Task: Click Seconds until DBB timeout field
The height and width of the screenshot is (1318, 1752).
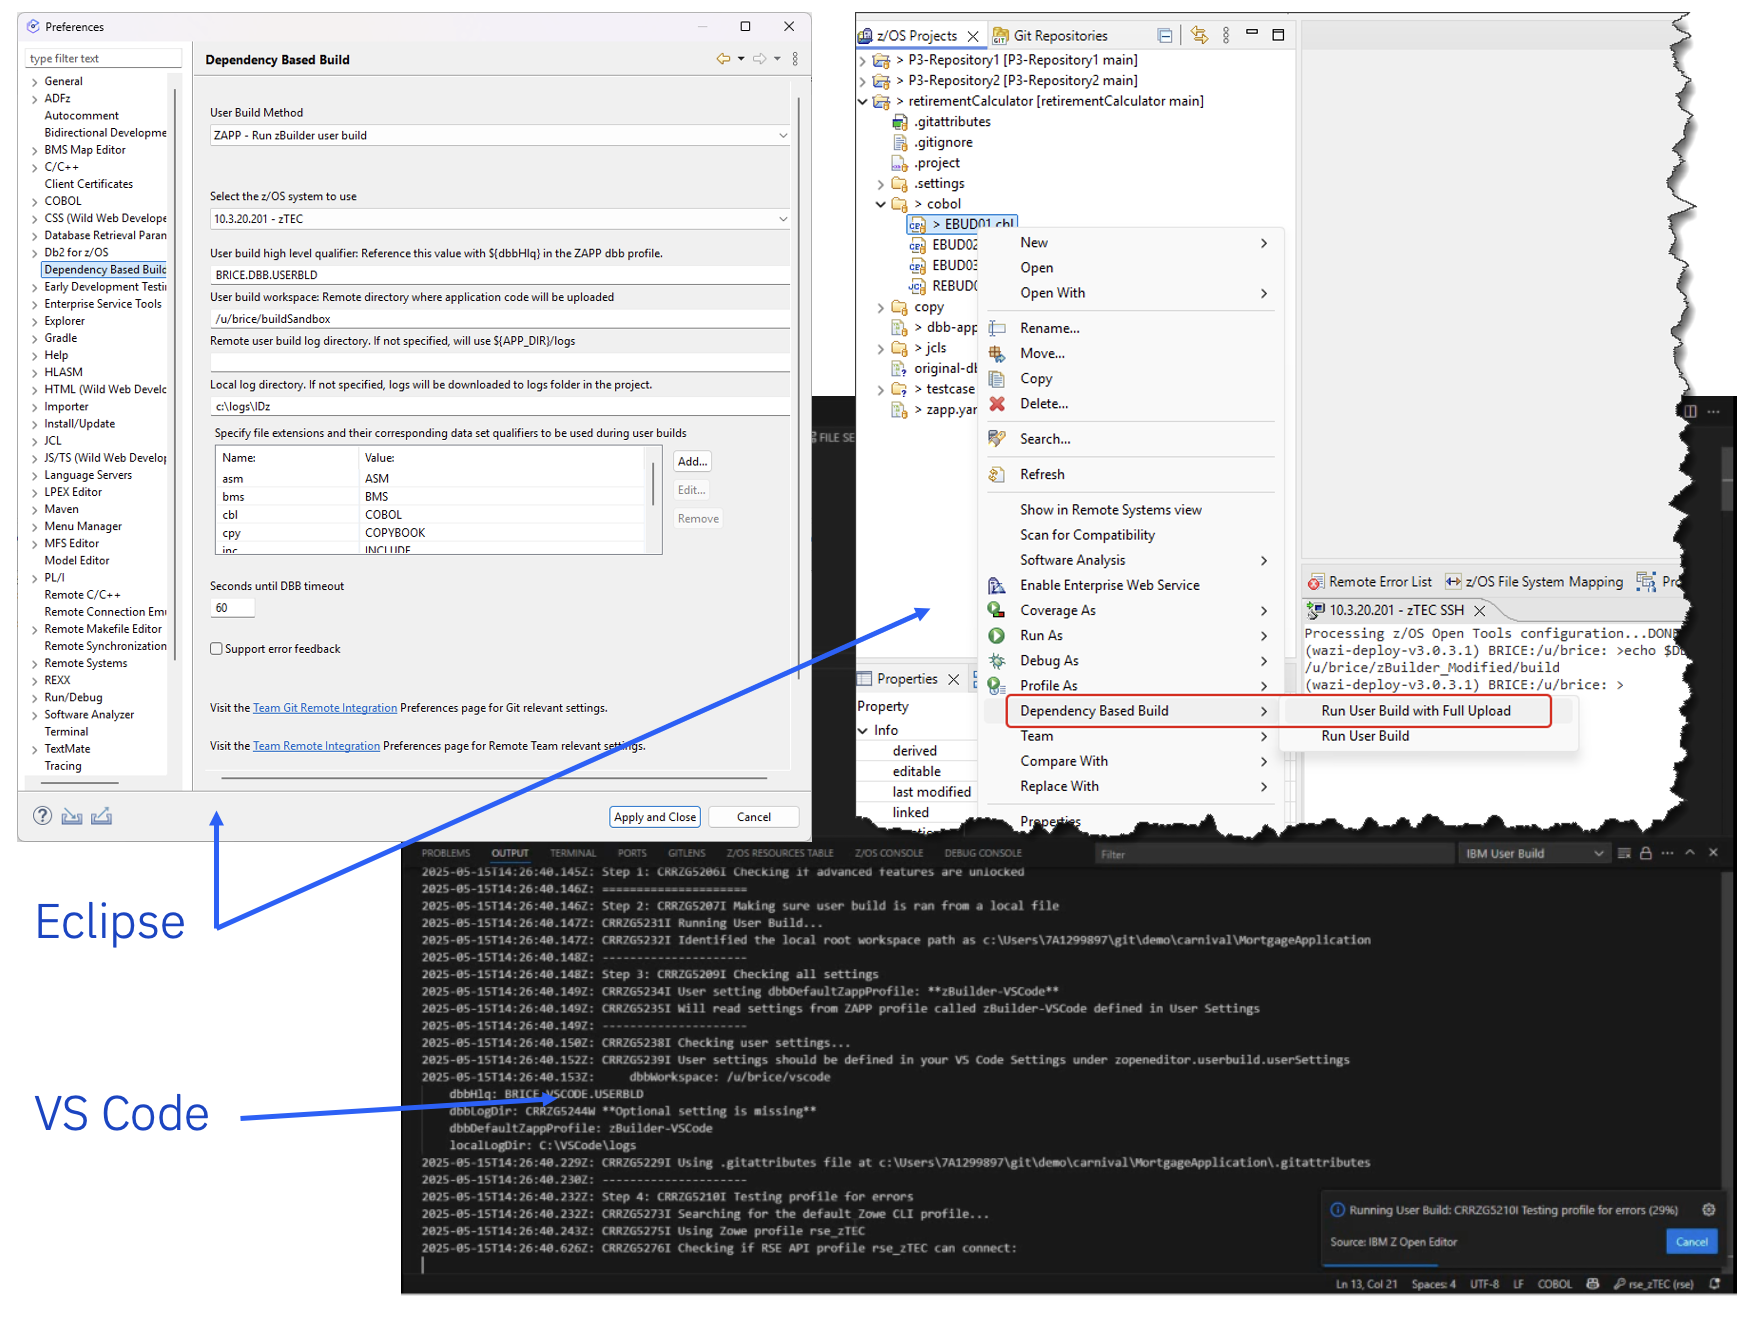Action: [232, 608]
